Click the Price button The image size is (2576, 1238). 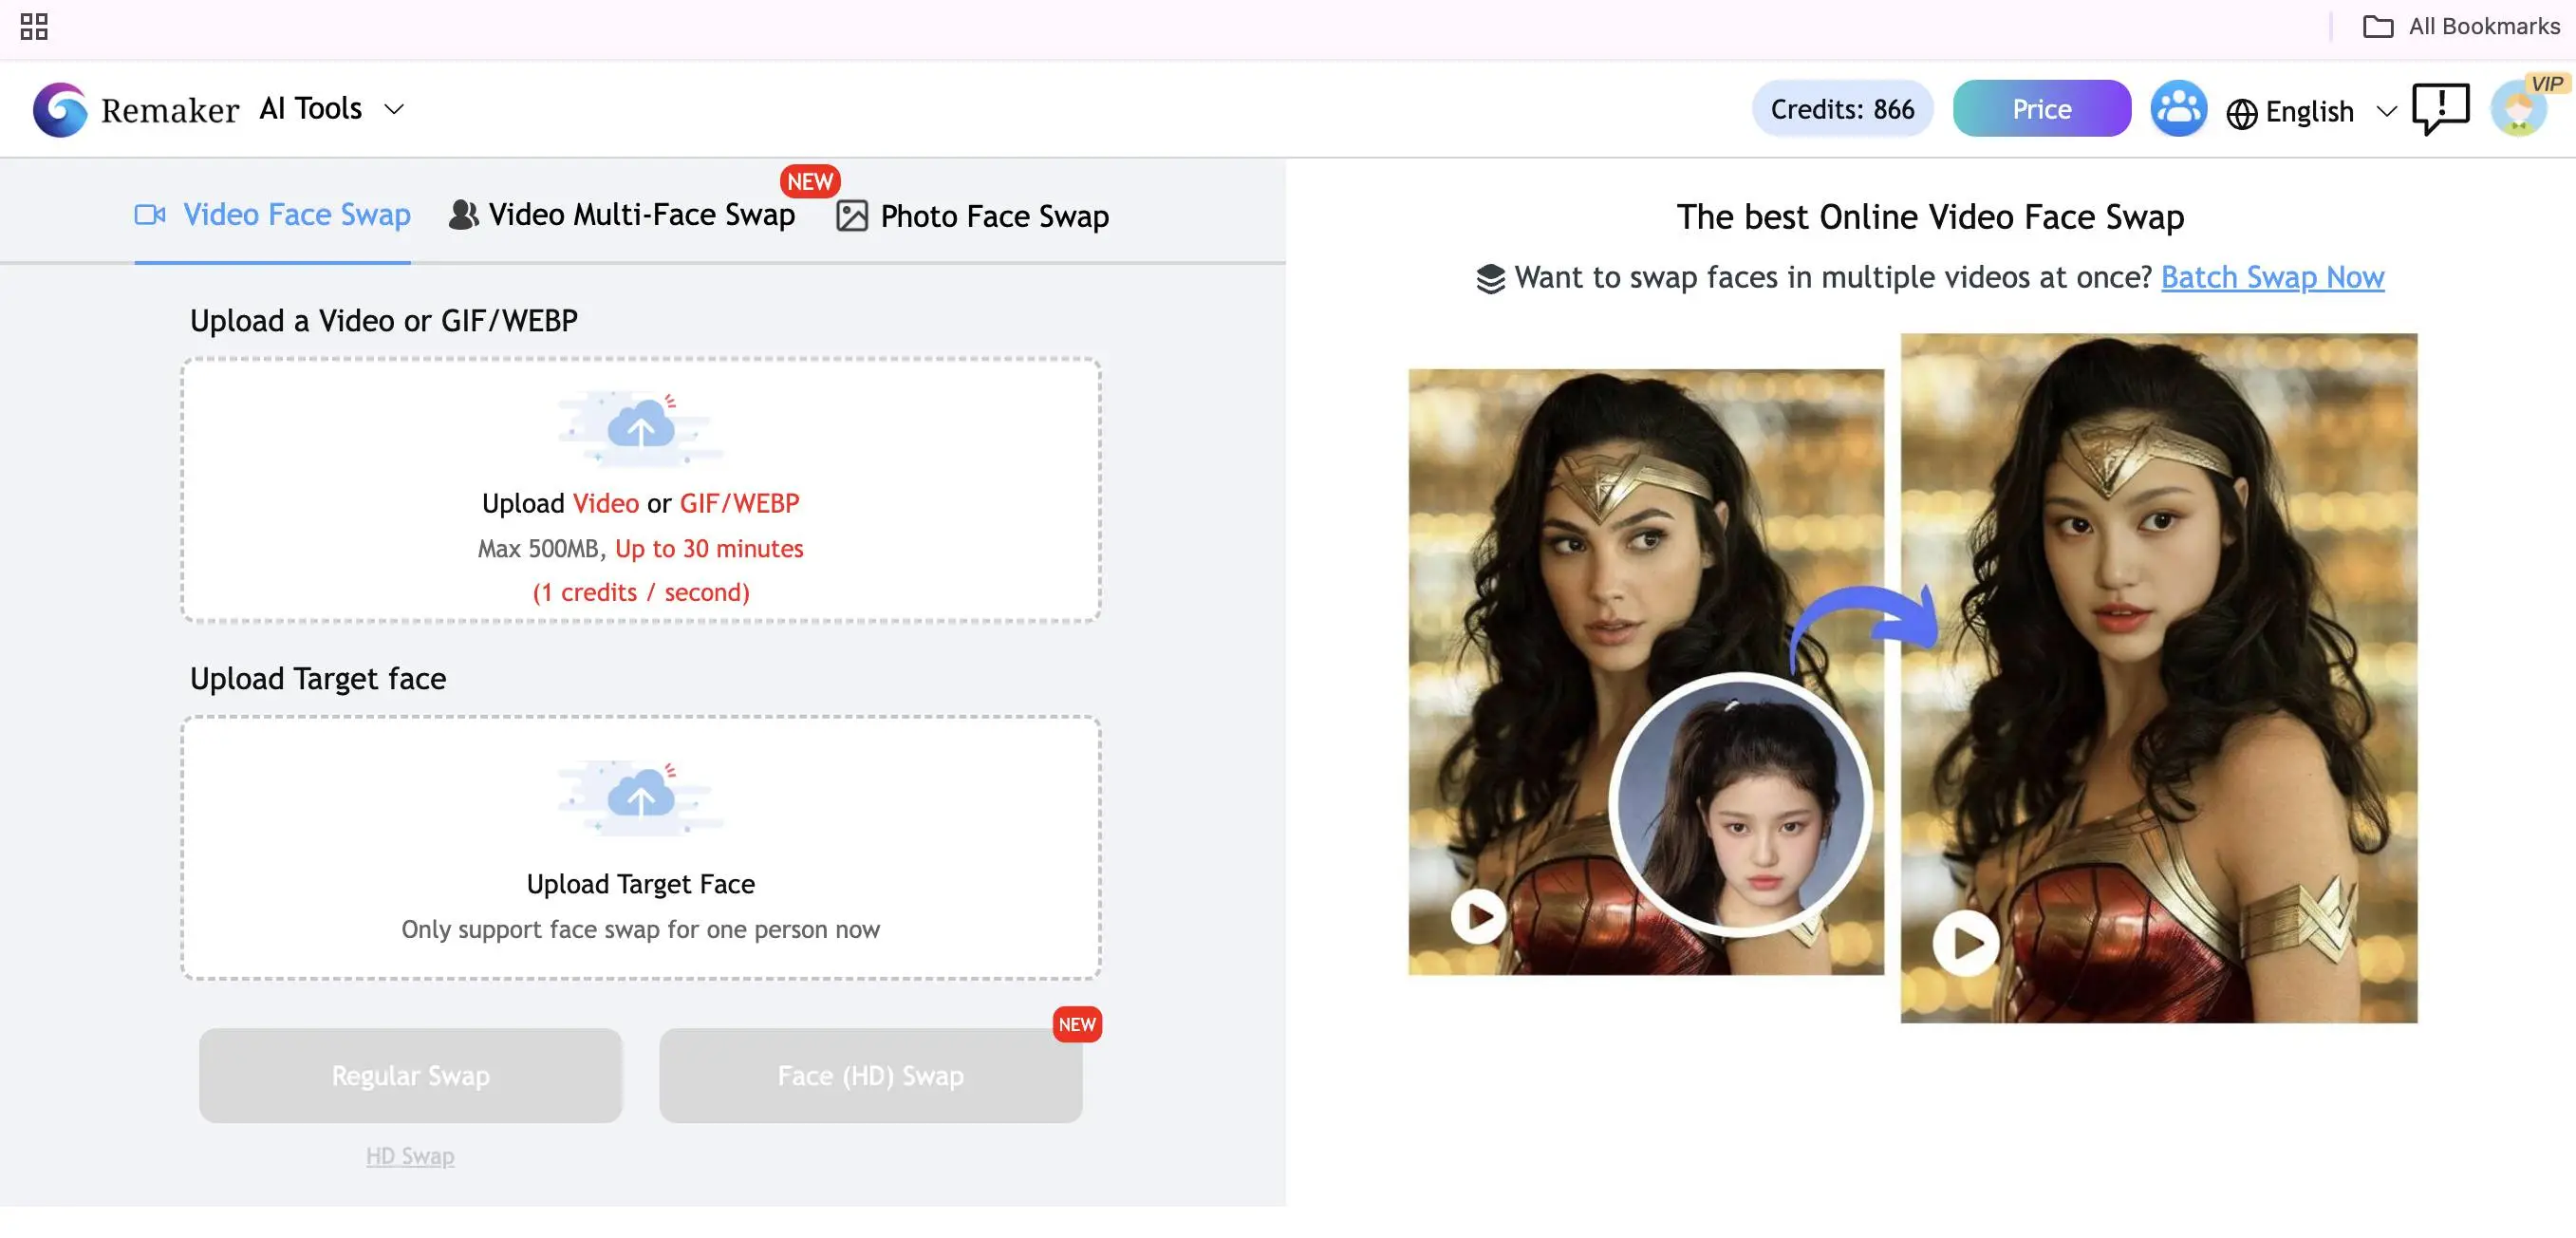point(2041,108)
